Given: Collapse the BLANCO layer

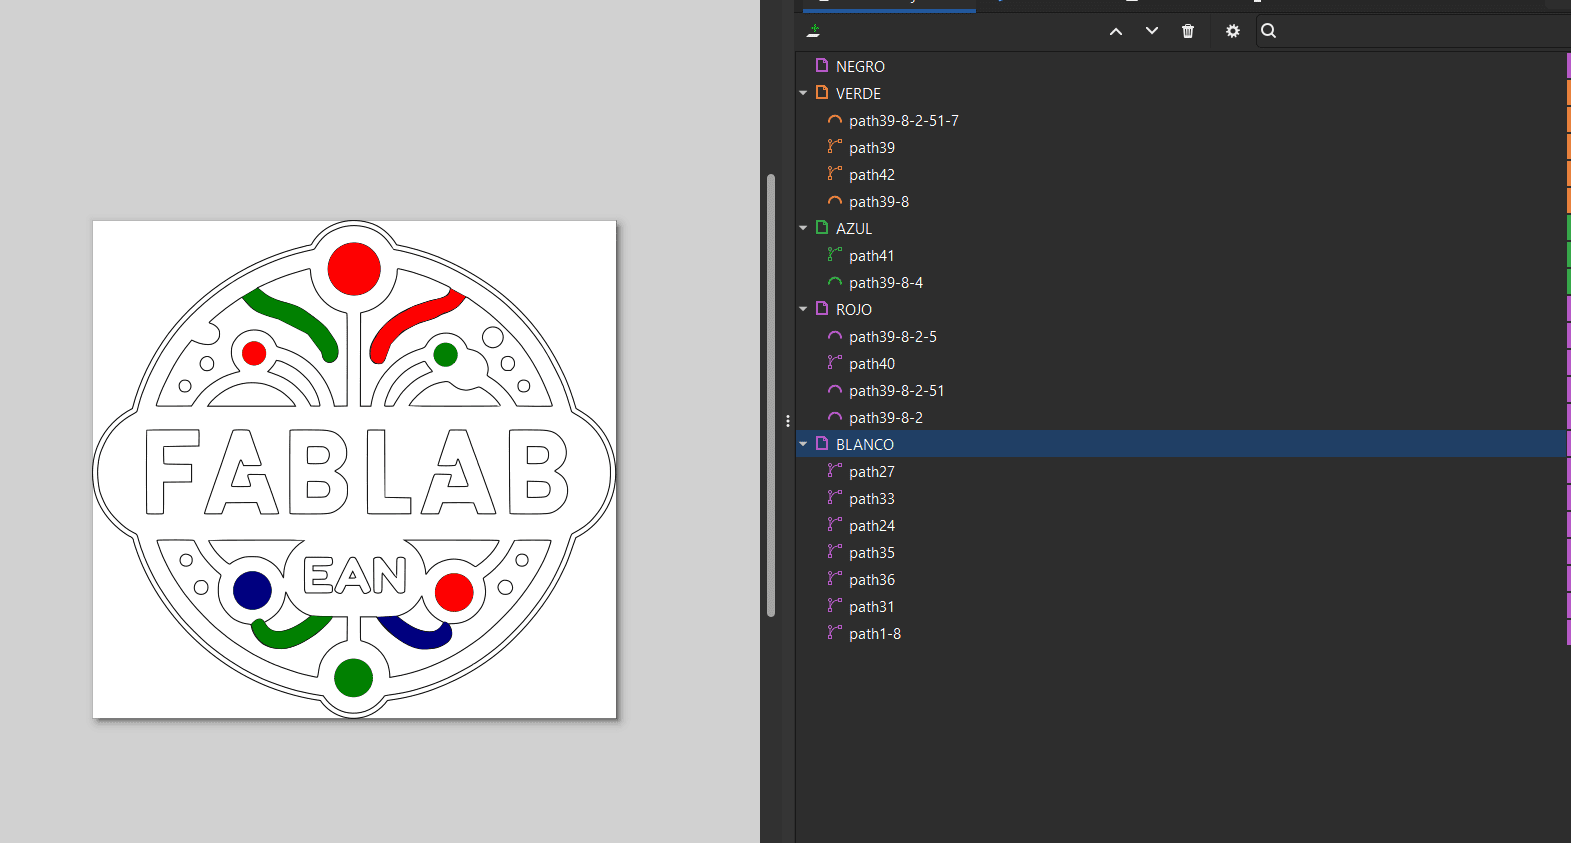Looking at the screenshot, I should pos(803,444).
